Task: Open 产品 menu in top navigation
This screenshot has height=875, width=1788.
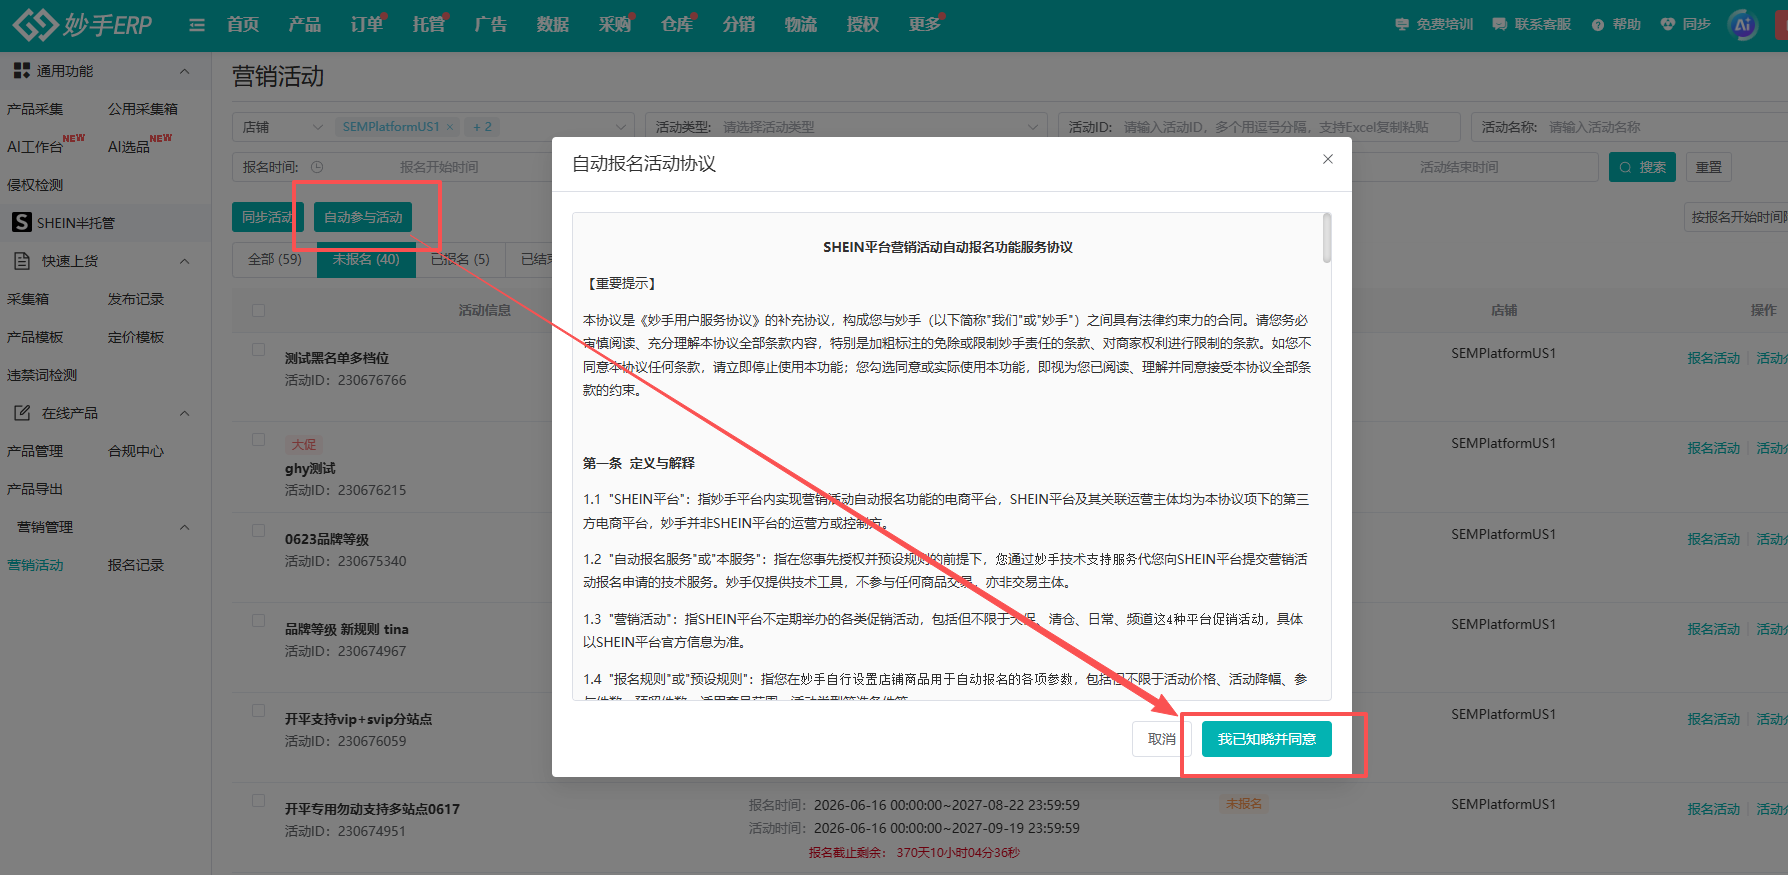Action: (305, 25)
